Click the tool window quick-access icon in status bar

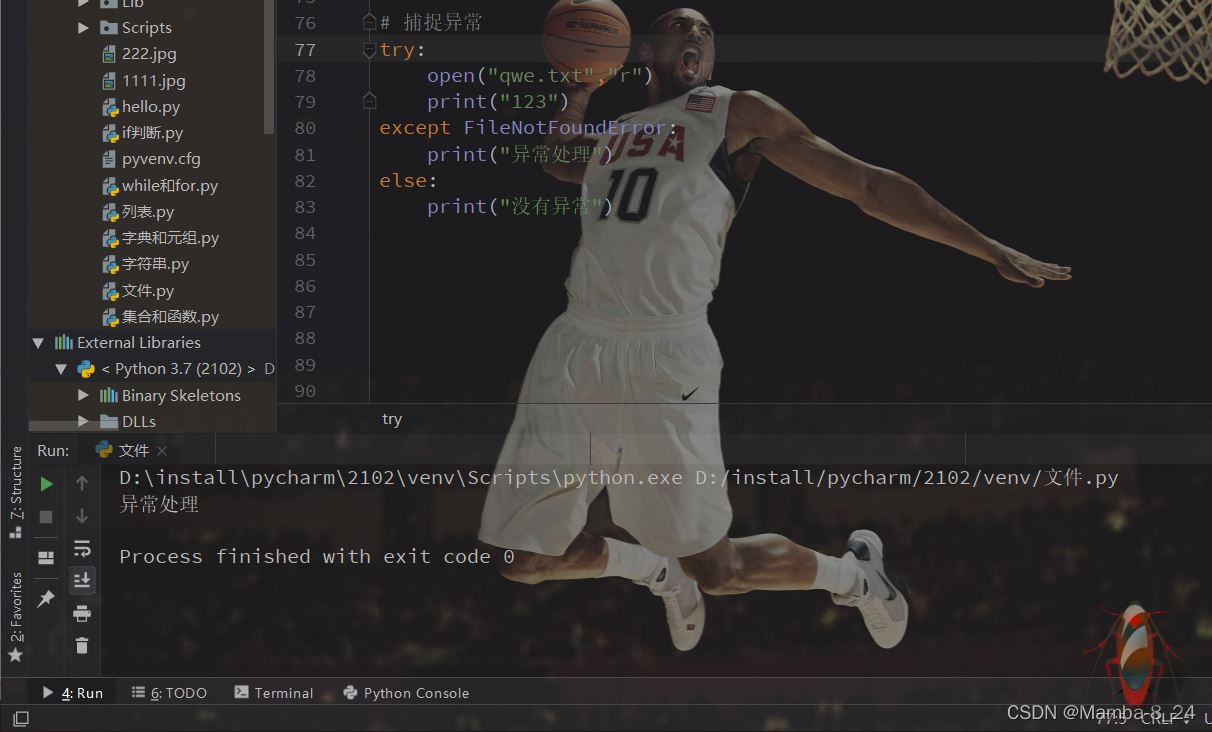[20, 718]
